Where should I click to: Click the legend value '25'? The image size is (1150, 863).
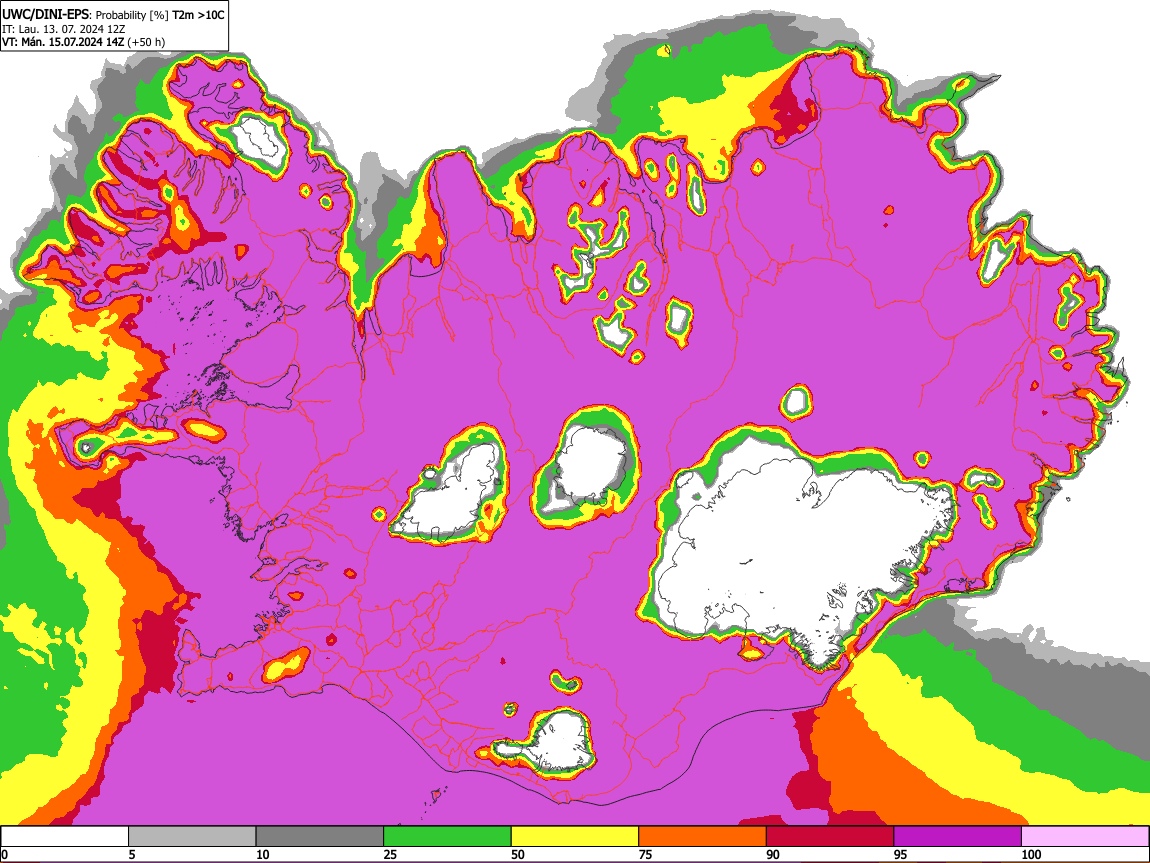[x=390, y=854]
